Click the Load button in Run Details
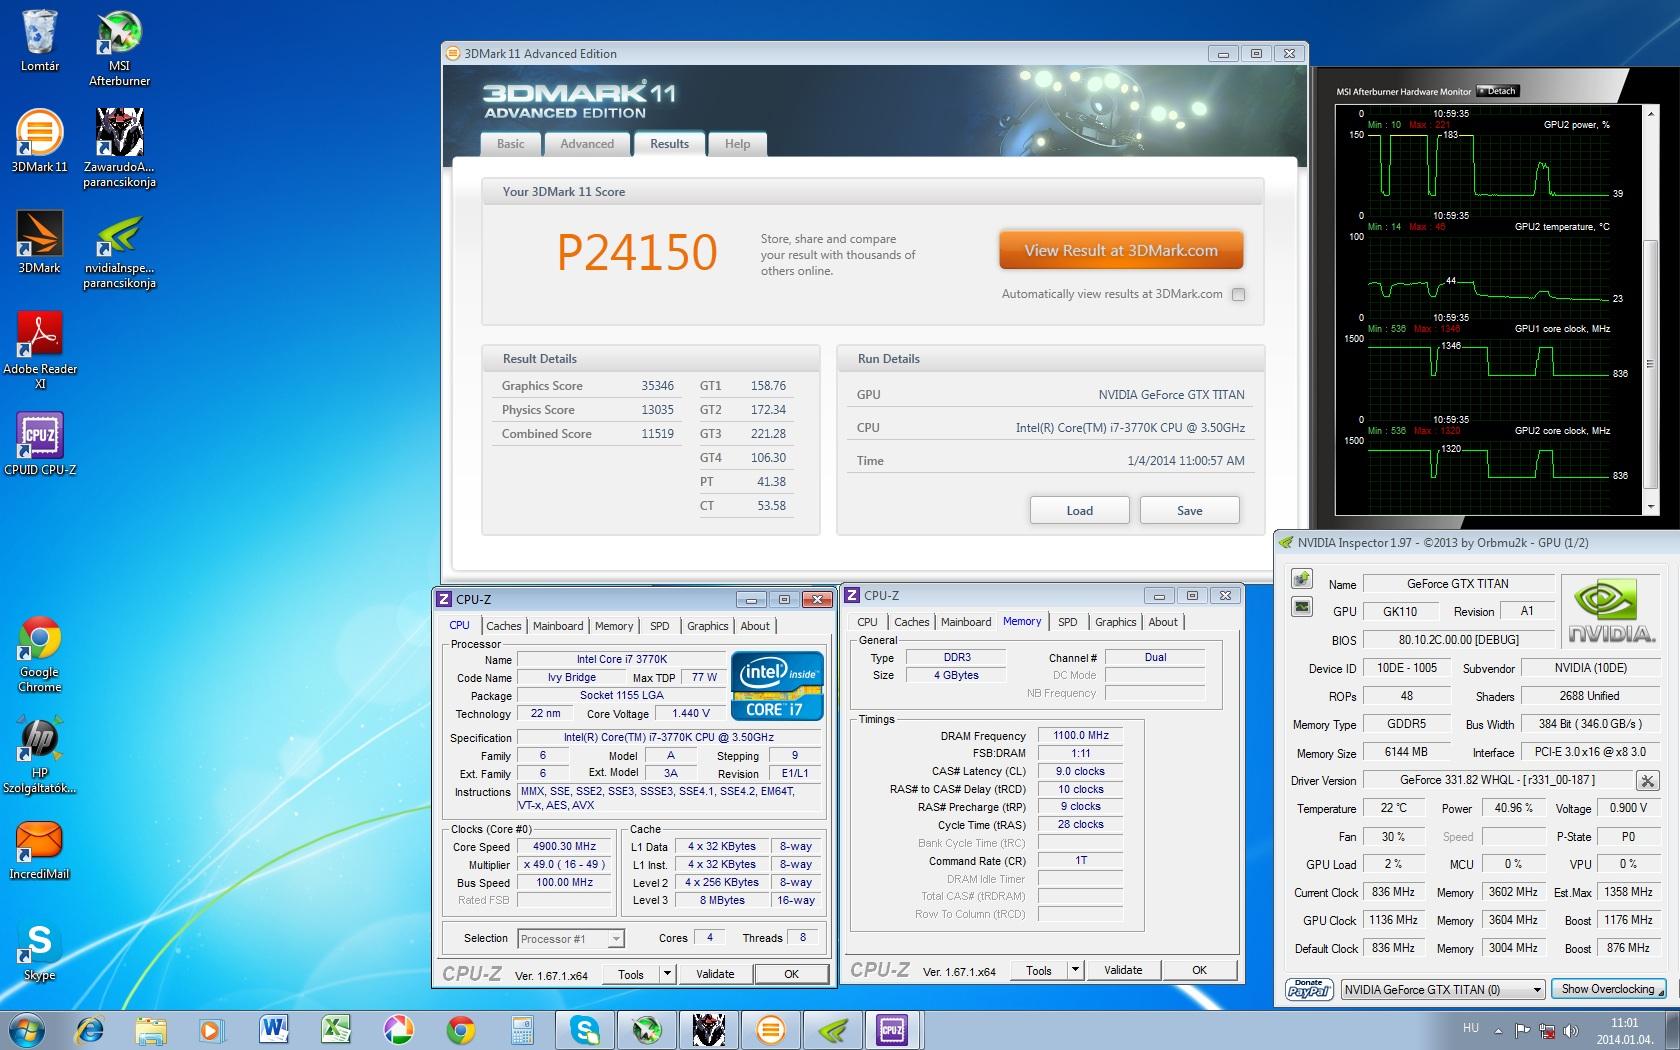The image size is (1680, 1050). coord(1080,510)
